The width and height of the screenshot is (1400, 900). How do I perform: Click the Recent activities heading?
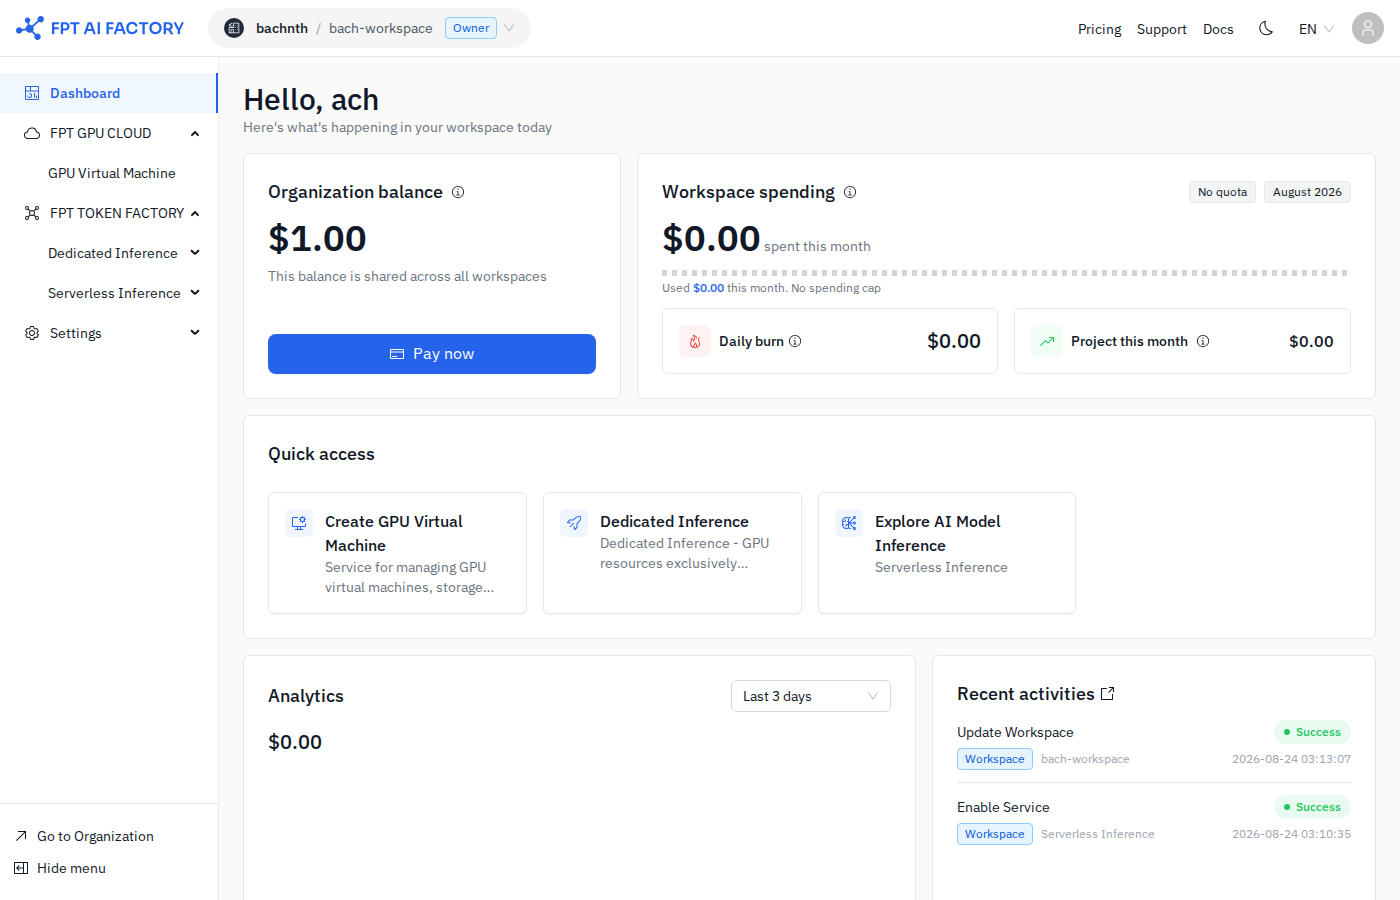click(1025, 694)
